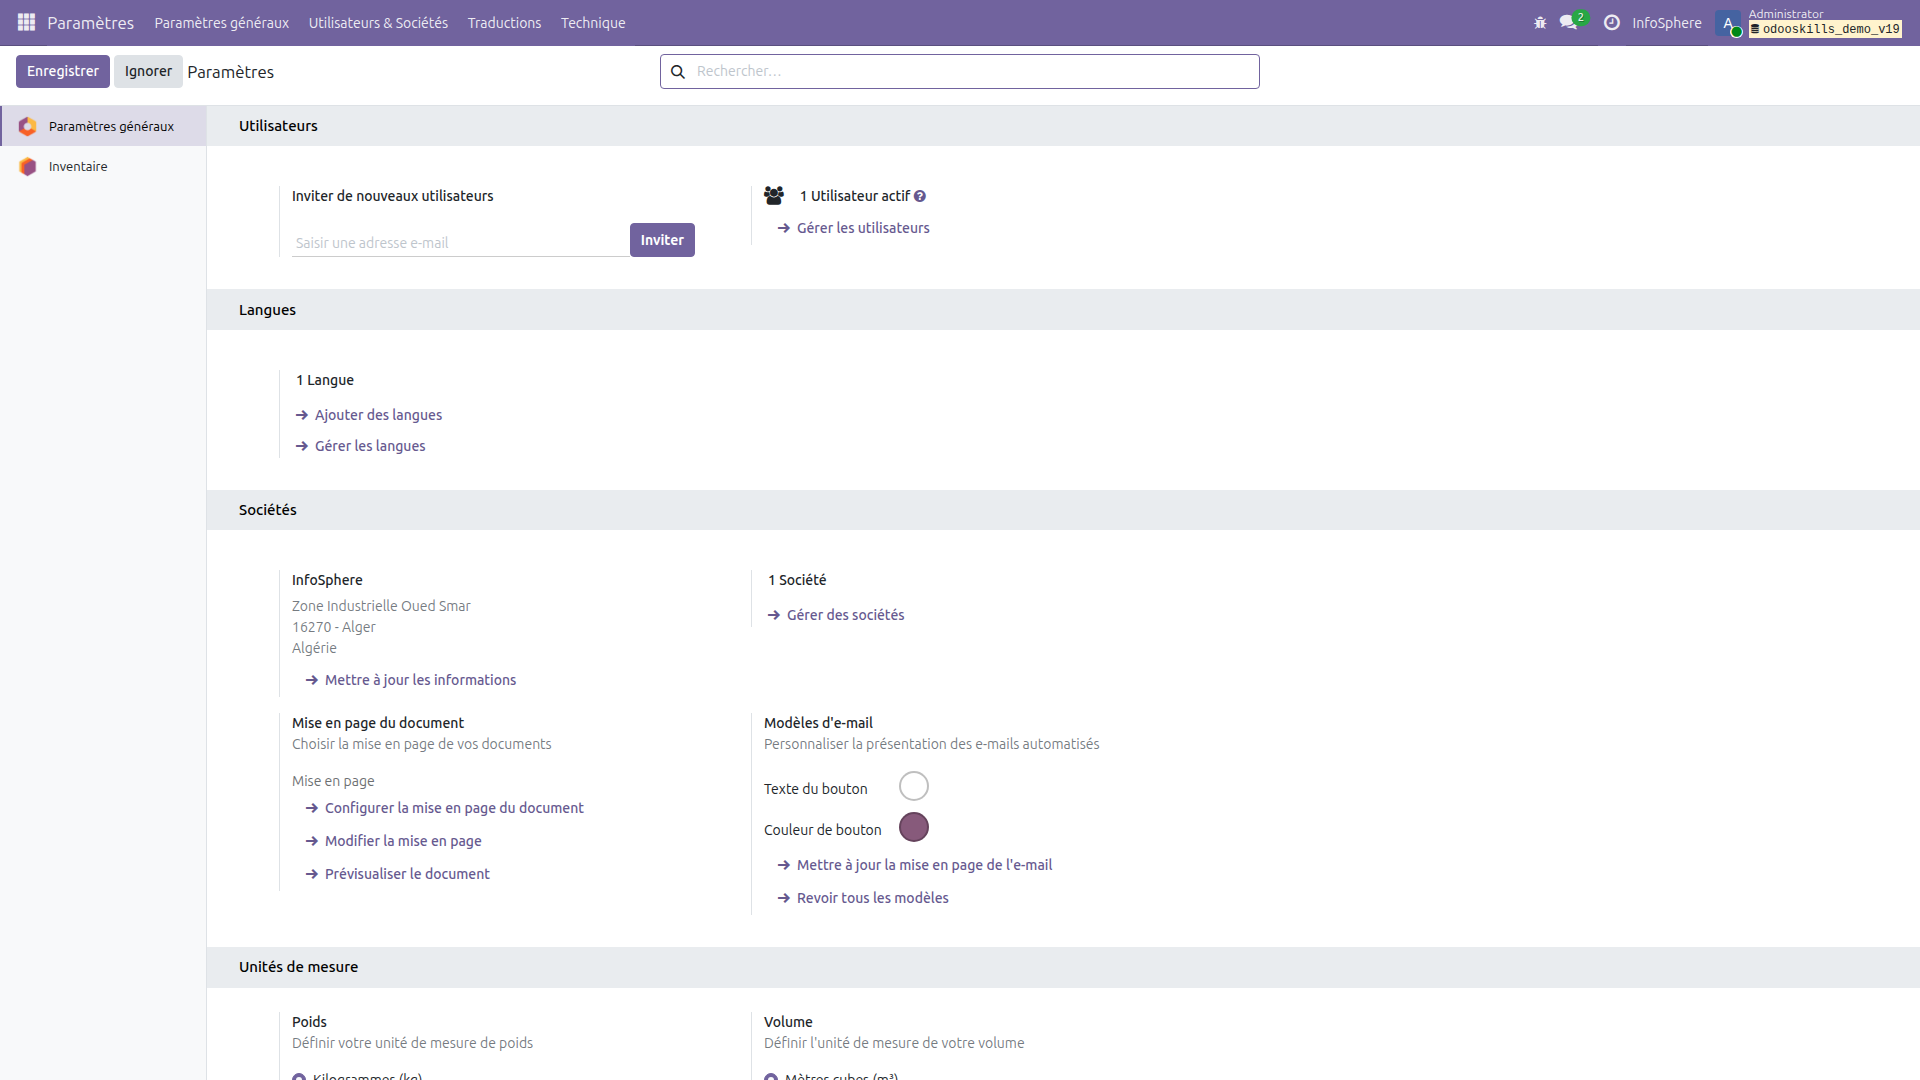Open the activities clock icon
Screen dimensions: 1920x1080
1612,22
